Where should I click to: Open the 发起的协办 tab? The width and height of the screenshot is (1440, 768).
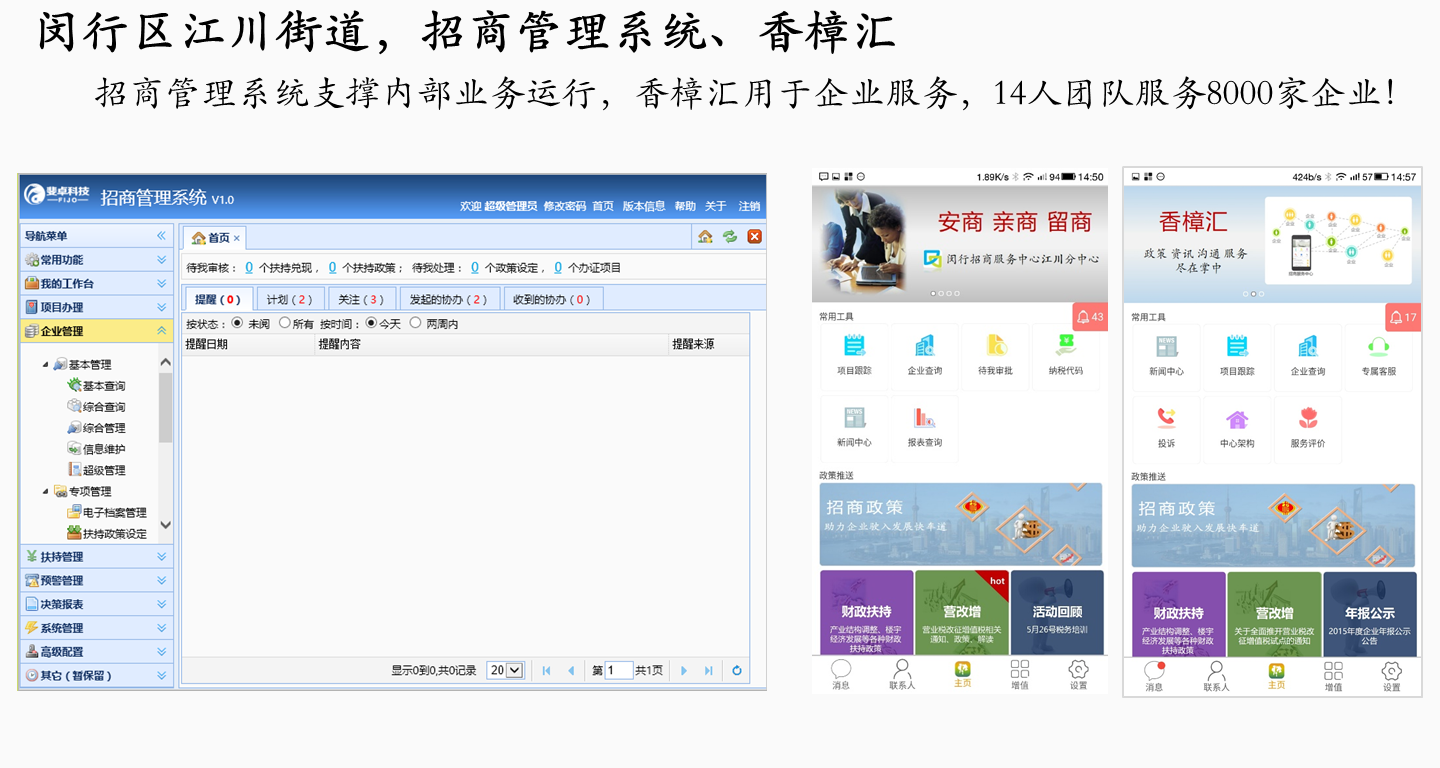[x=449, y=299]
